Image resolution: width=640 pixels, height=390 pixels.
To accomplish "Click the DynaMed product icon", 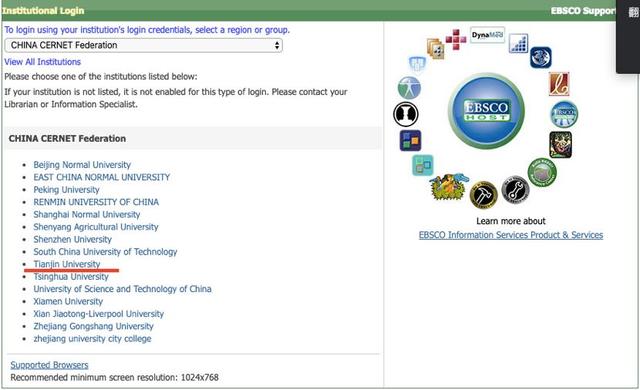I will 487,35.
